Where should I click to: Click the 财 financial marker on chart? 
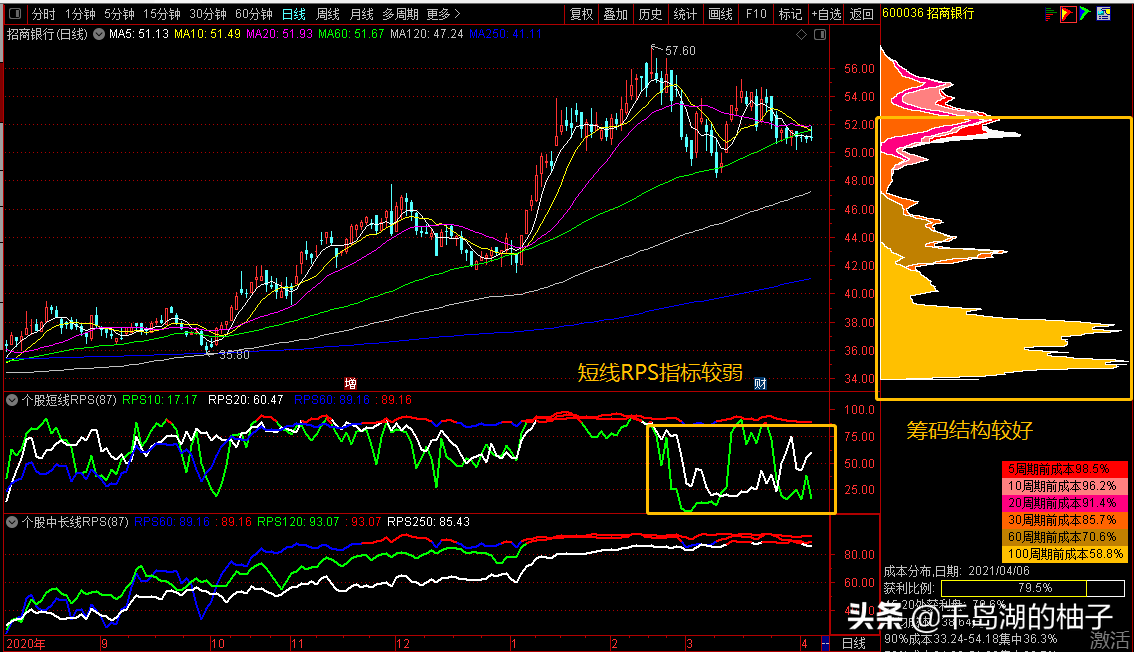click(760, 384)
